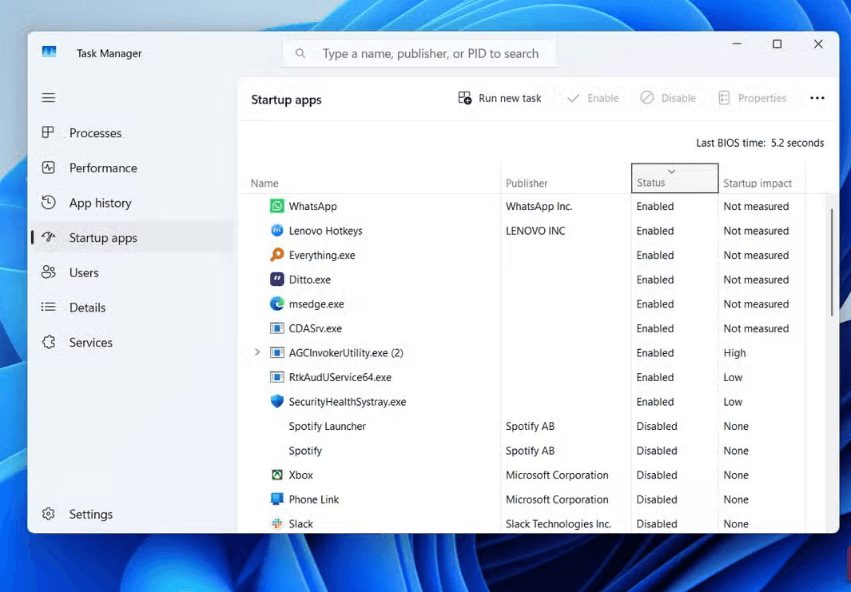Viewport: 851px width, 592px height.
Task: Click the Services puzzle icon
Action: 48,342
